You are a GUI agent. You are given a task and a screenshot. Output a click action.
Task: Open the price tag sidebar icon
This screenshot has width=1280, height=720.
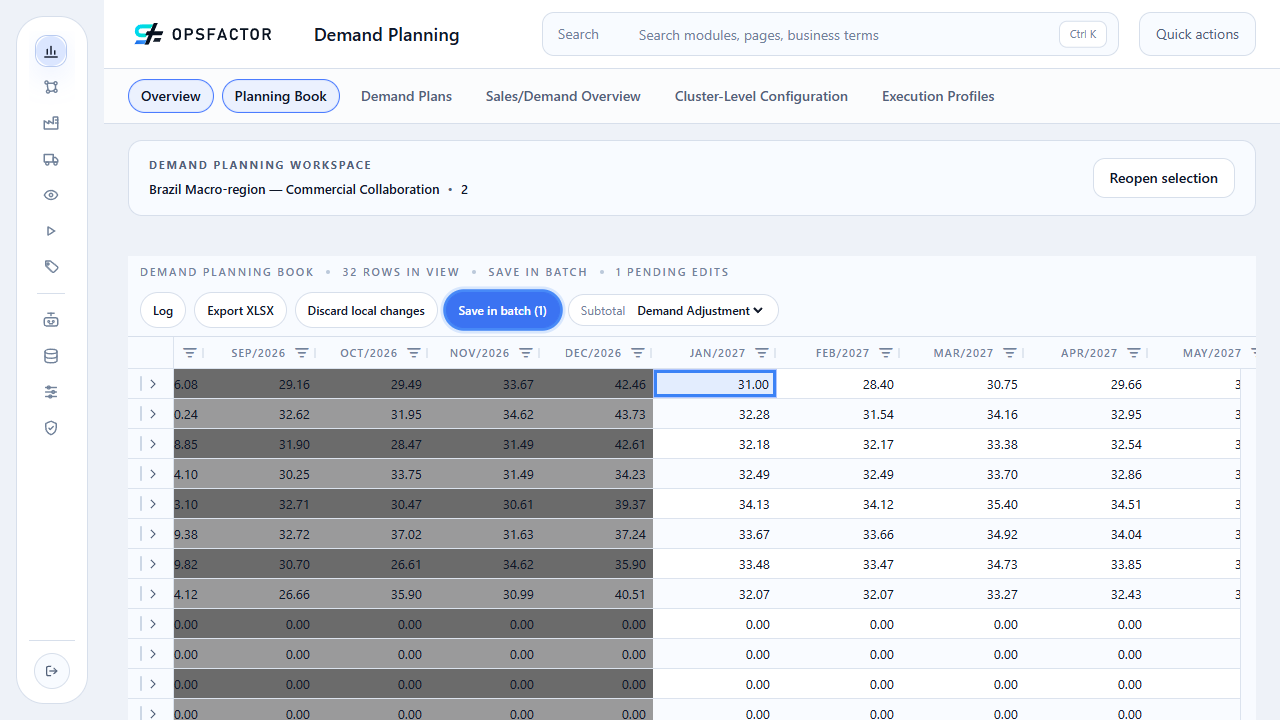pos(51,267)
